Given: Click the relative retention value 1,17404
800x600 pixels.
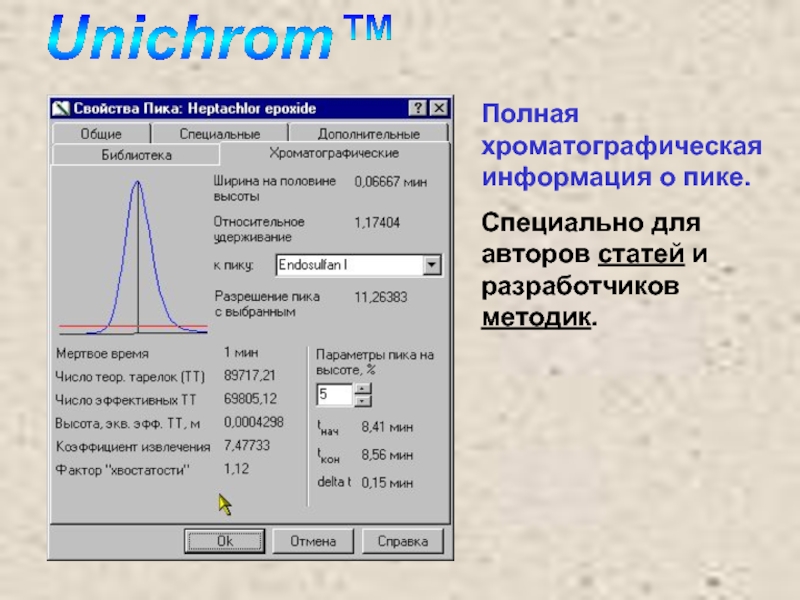Looking at the screenshot, I should [377, 222].
